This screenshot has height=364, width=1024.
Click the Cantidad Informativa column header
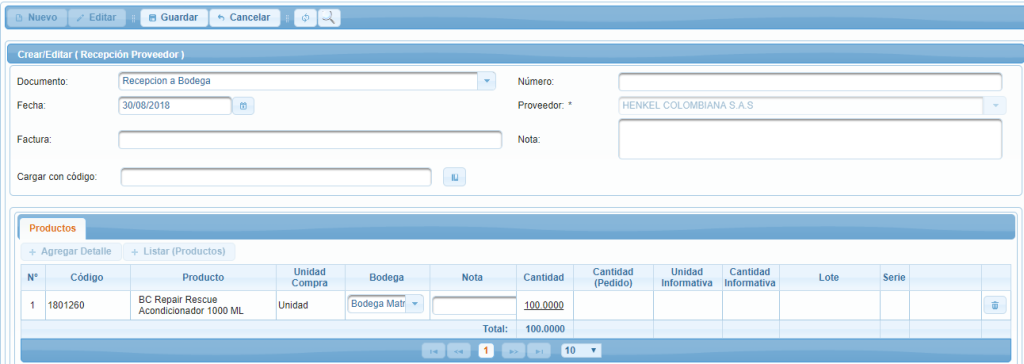click(750, 278)
